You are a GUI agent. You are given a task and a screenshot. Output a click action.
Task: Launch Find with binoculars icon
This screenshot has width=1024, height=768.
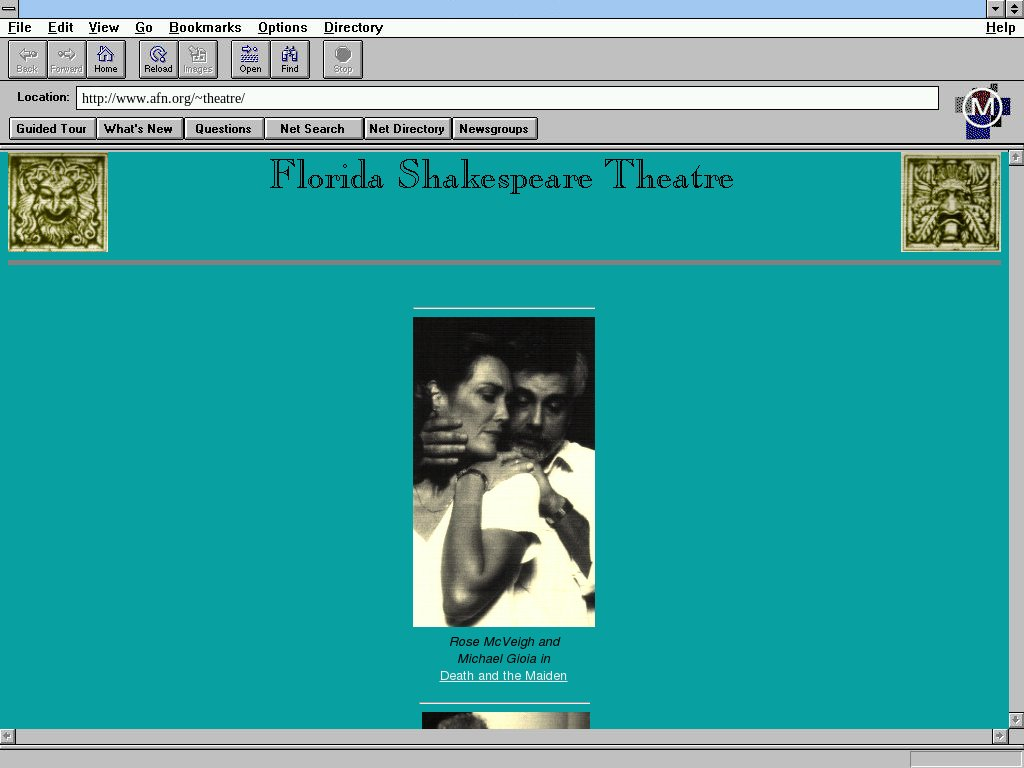tap(290, 59)
